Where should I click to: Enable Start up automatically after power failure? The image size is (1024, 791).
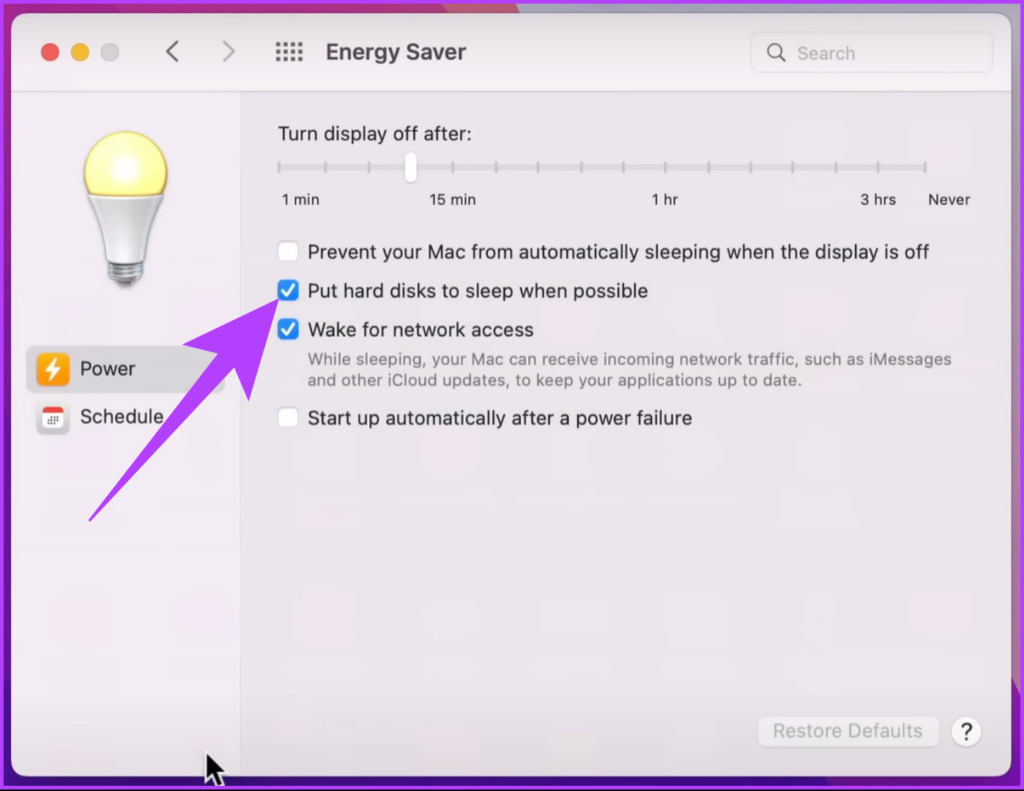pos(288,417)
